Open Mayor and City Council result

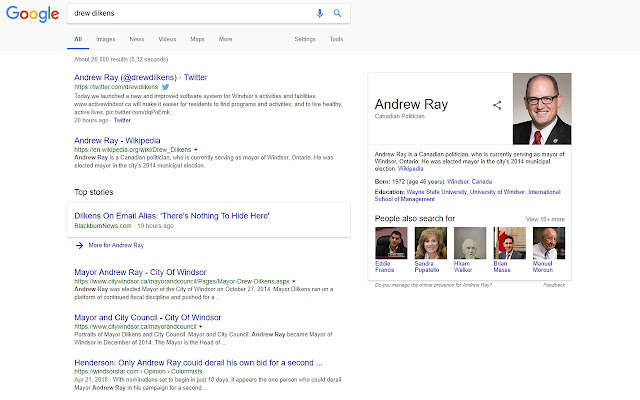pos(147,318)
